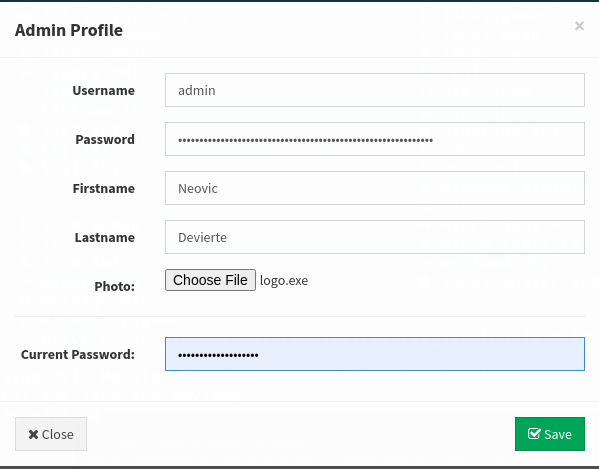Focus the Current Password input field
The height and width of the screenshot is (469, 599).
click(375, 354)
